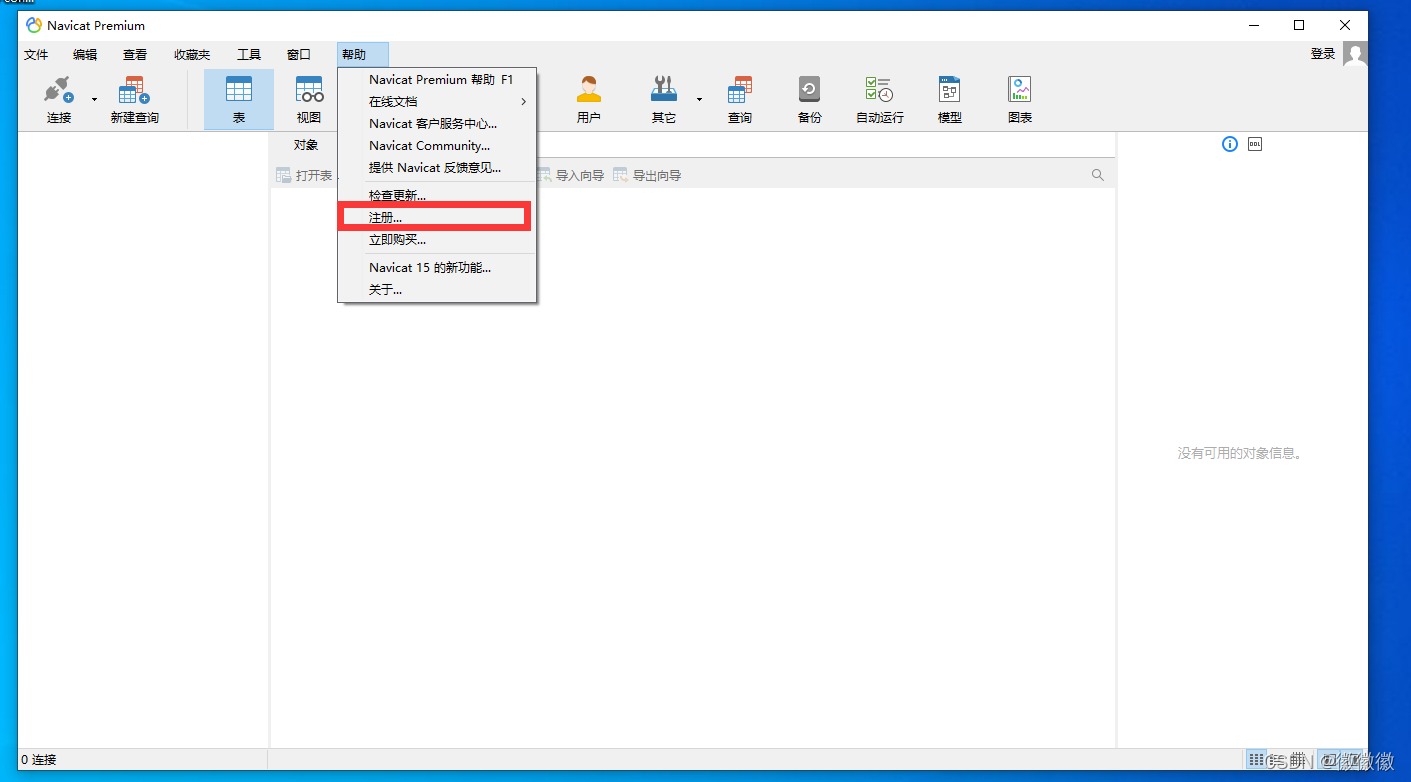Viewport: 1411px width, 782px height.
Task: Click the 登录 (Sign In) link
Action: [x=1323, y=54]
